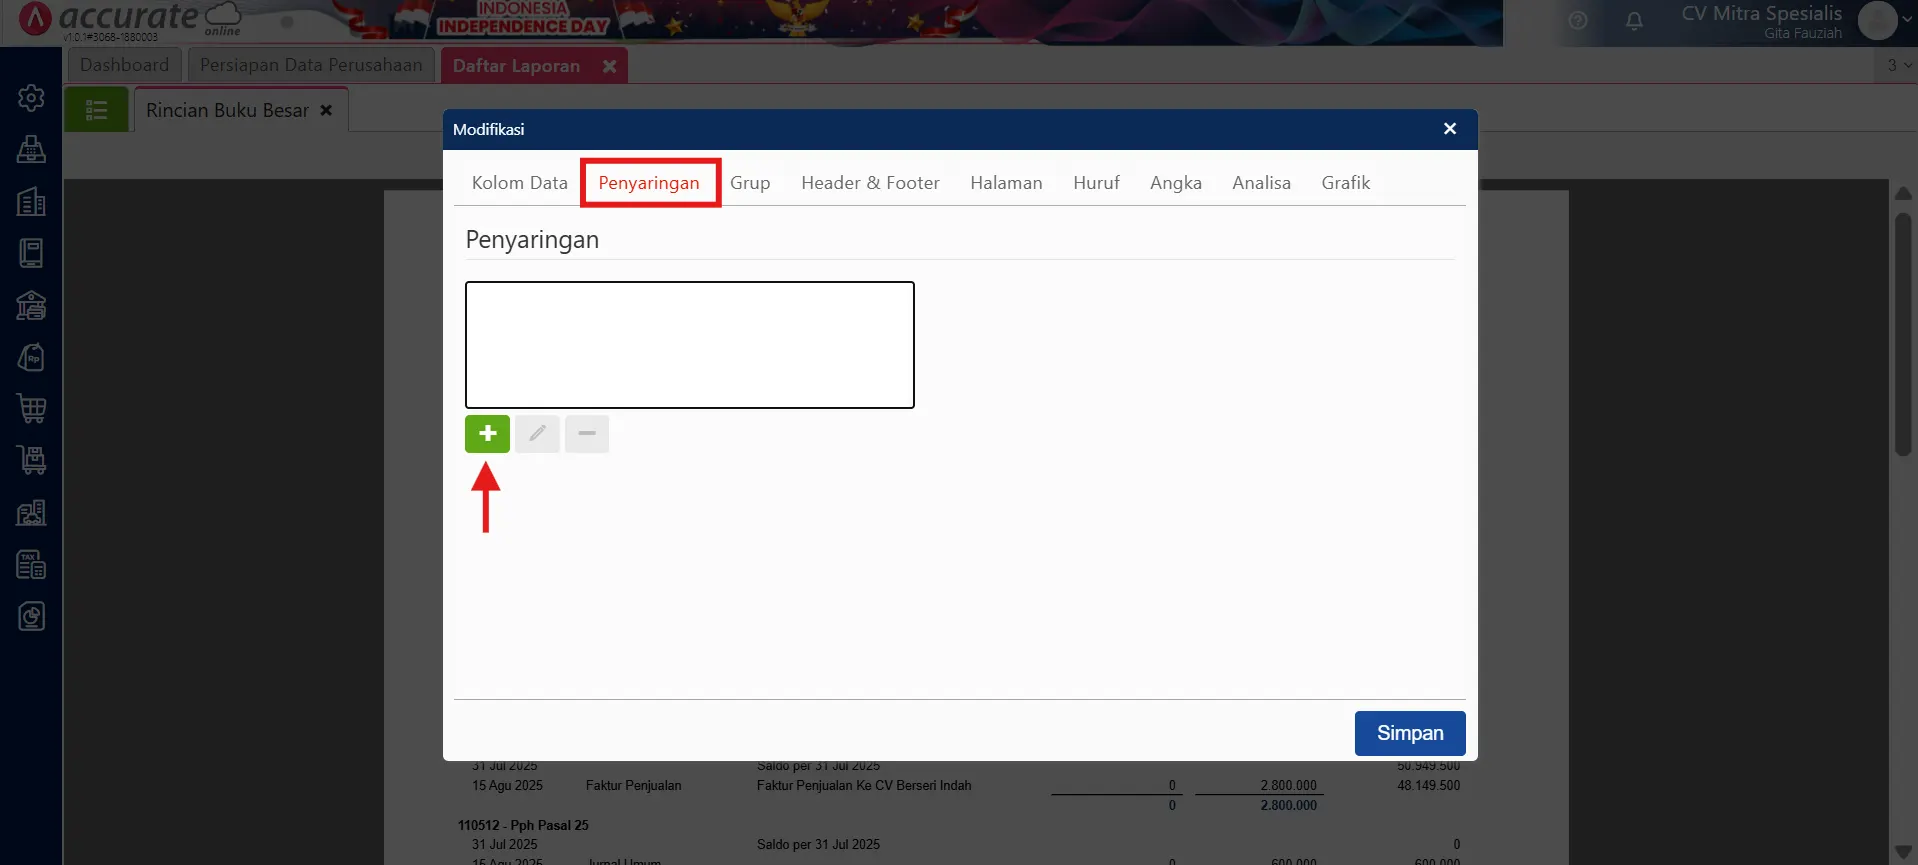Go to the Dashboard tab
Image resolution: width=1918 pixels, height=865 pixels.
[x=124, y=65]
